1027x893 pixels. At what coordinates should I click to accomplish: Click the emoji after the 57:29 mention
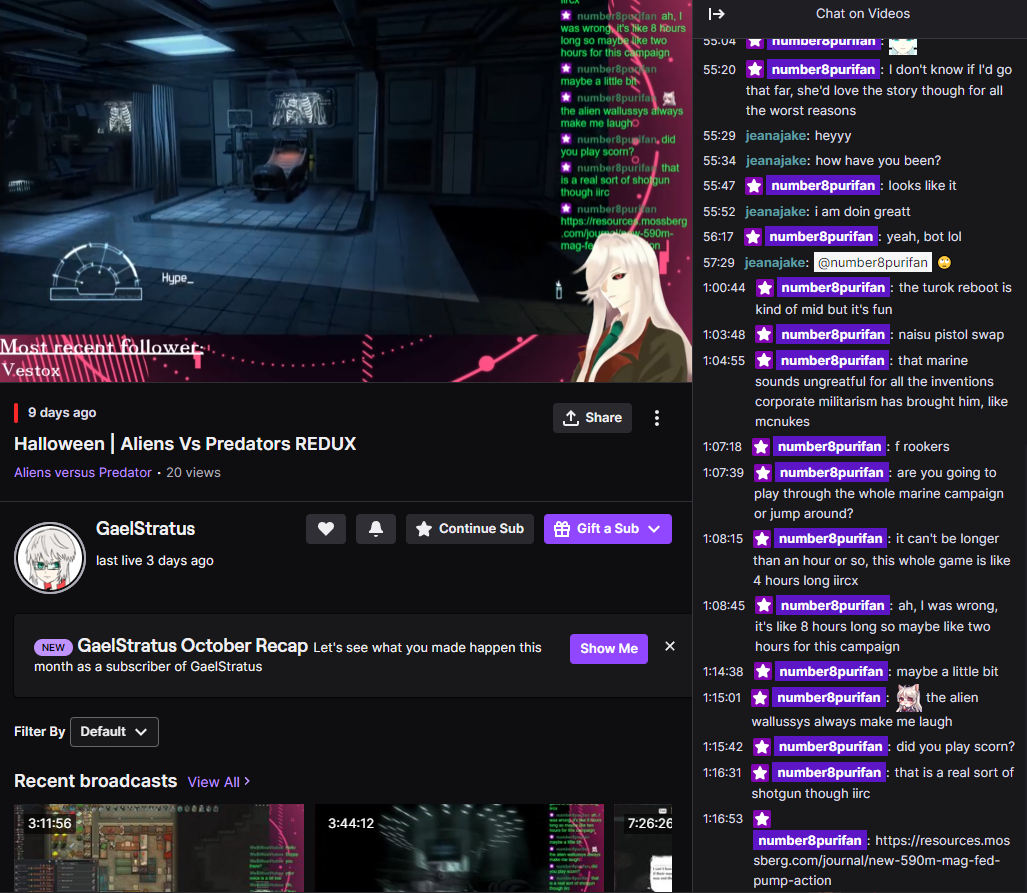coord(944,263)
